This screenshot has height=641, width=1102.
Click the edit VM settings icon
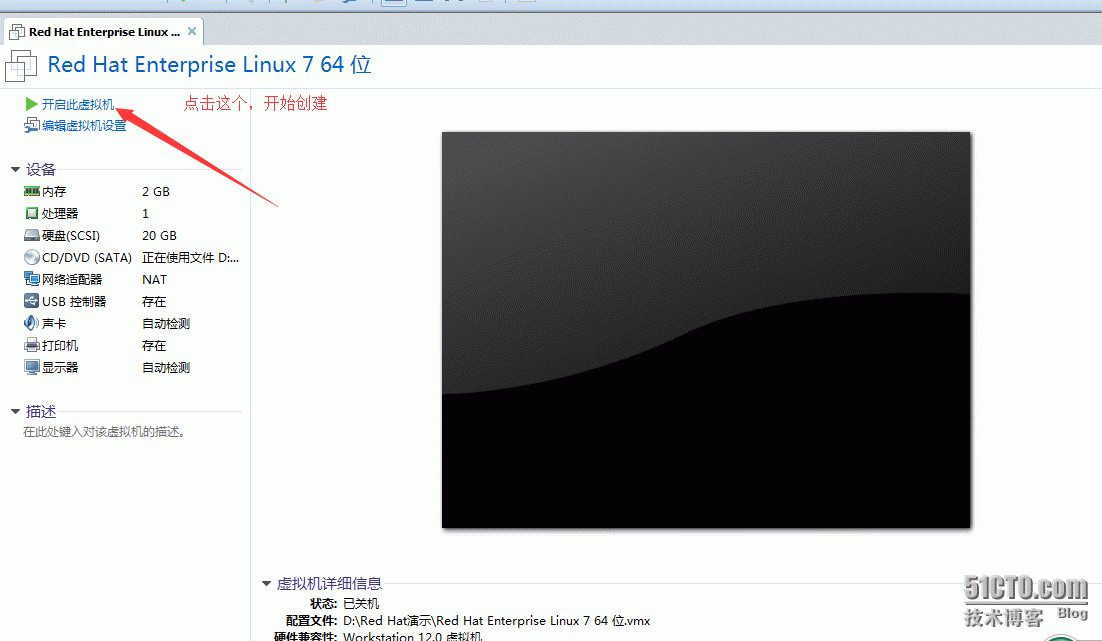(32, 125)
